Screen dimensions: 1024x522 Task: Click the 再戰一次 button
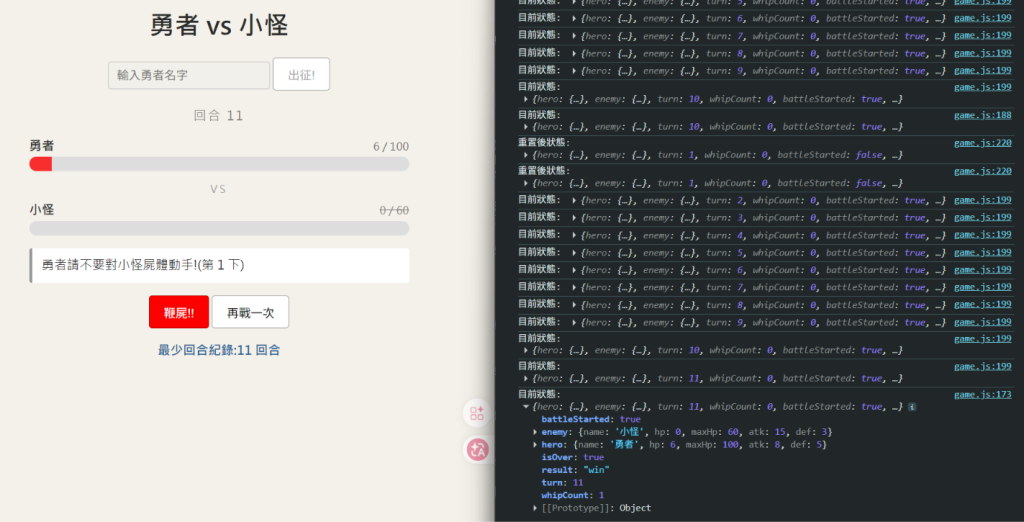point(250,312)
